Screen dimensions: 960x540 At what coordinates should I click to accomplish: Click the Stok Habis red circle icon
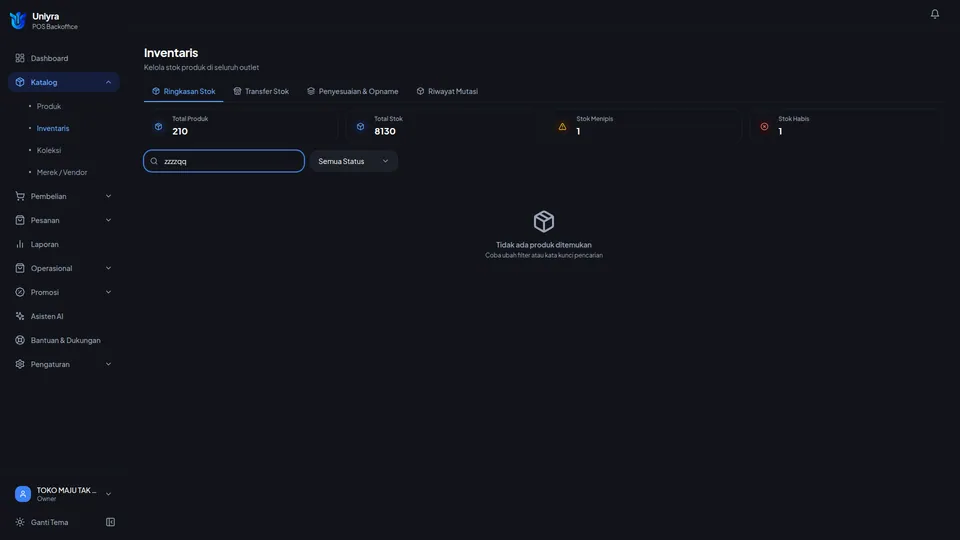(x=764, y=126)
